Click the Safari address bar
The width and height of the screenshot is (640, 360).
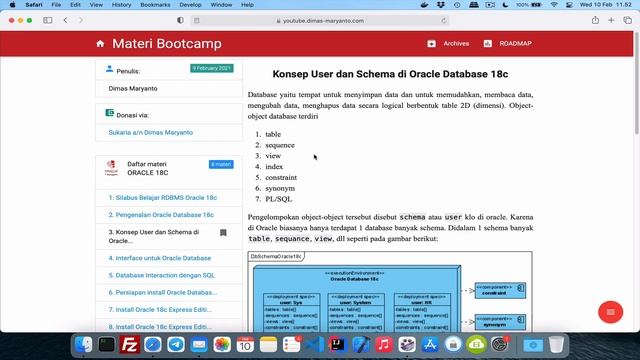click(x=320, y=20)
